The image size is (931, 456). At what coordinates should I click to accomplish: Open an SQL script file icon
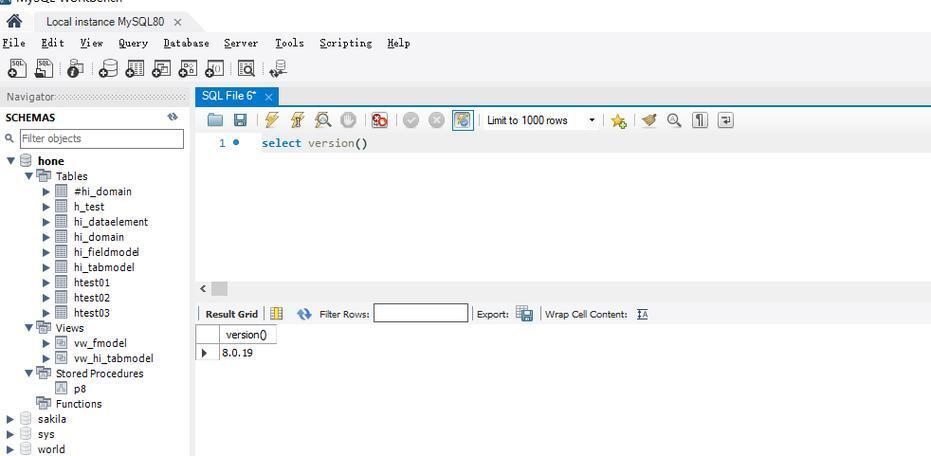pyautogui.click(x=44, y=68)
